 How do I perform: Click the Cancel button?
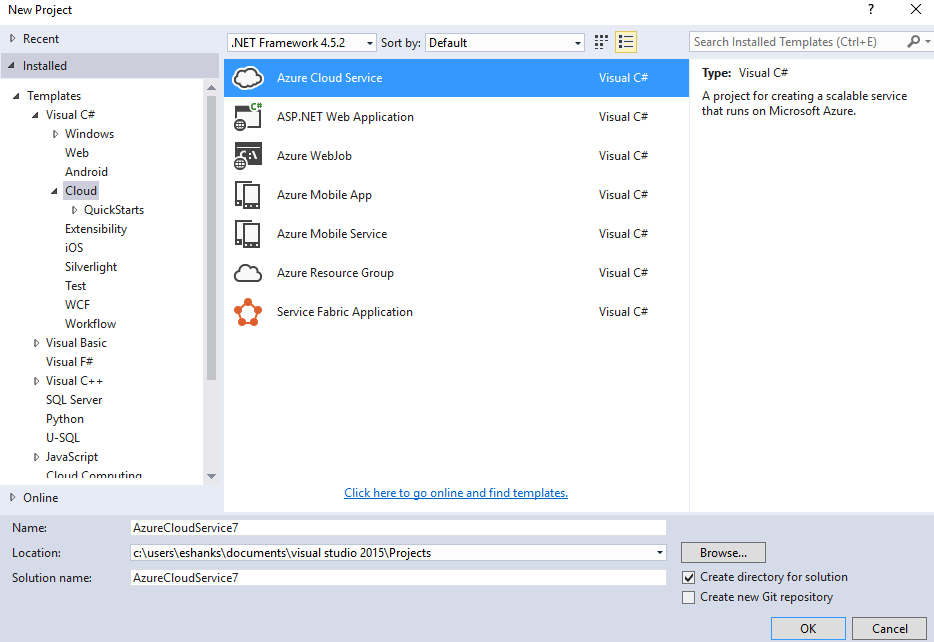tap(890, 629)
